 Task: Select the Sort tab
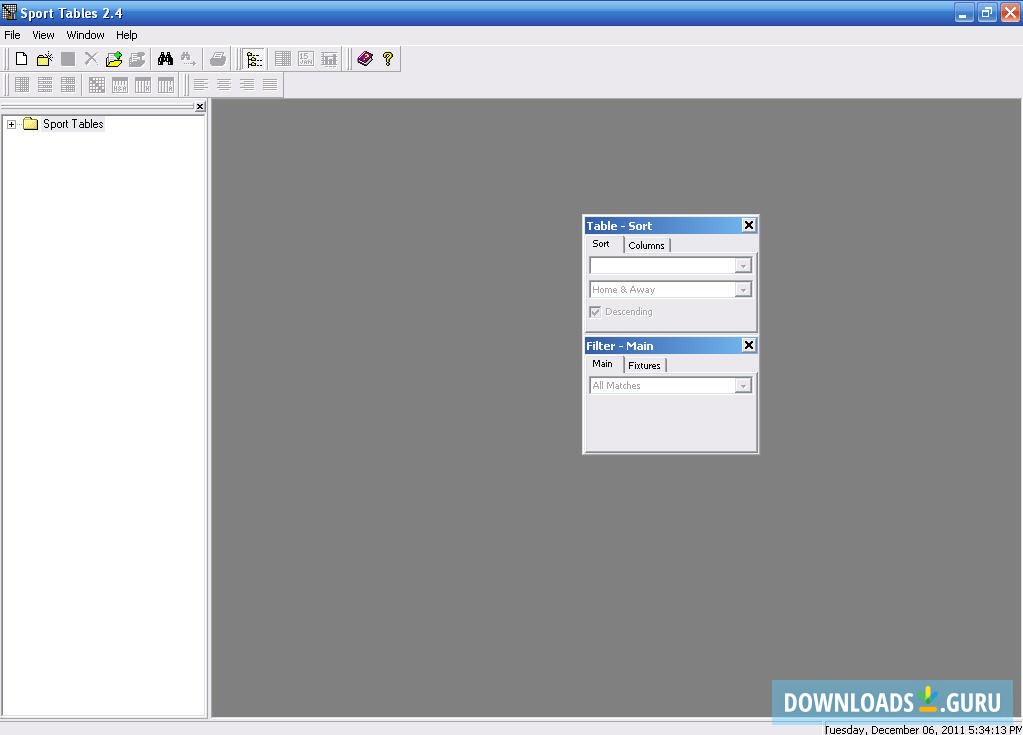pos(601,244)
